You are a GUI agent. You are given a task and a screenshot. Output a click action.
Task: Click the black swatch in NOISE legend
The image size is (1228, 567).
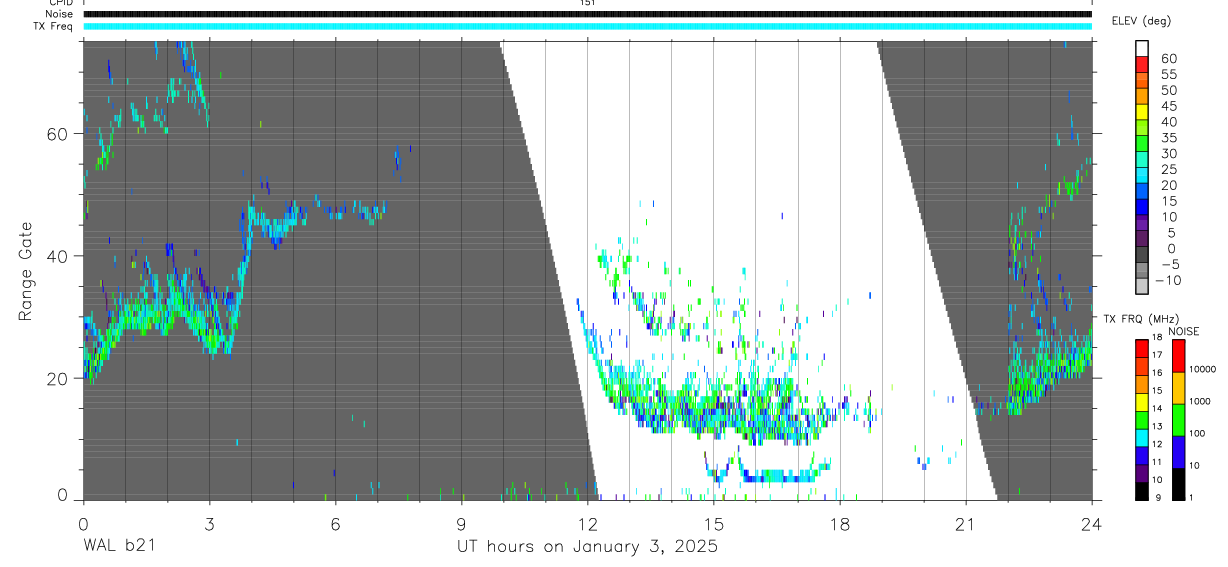point(1178,484)
